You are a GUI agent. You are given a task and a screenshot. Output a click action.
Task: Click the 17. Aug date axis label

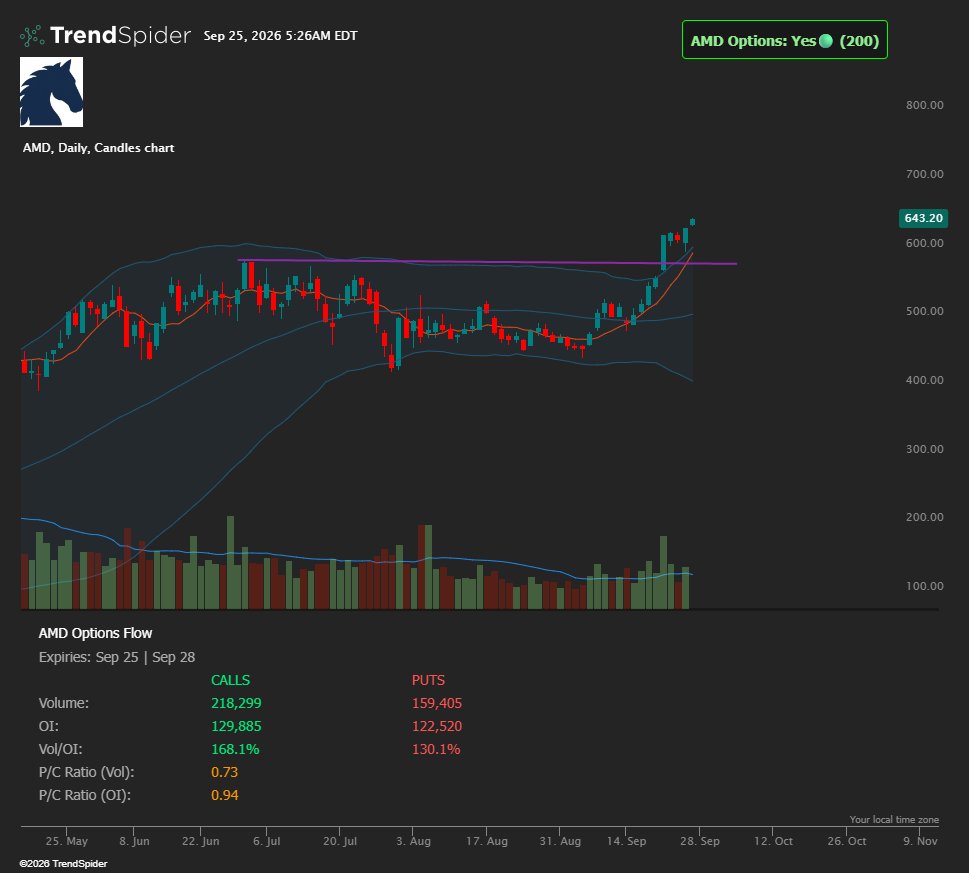click(487, 841)
